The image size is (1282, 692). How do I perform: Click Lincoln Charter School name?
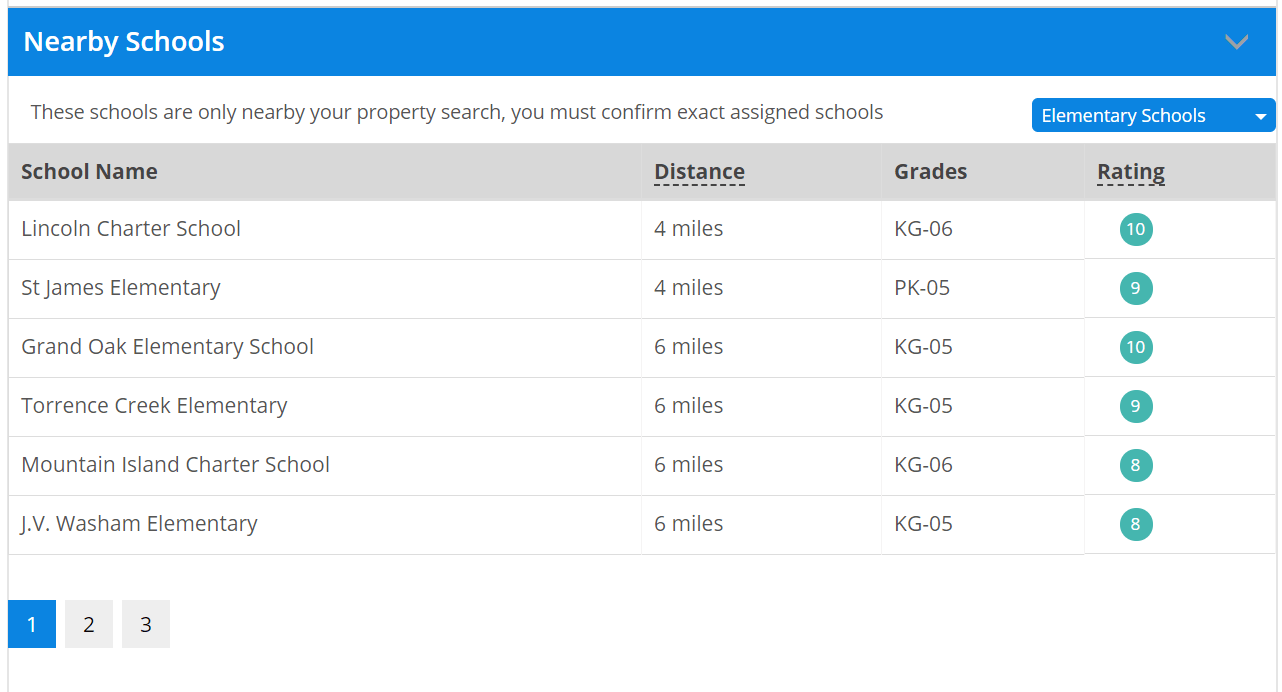pyautogui.click(x=131, y=229)
